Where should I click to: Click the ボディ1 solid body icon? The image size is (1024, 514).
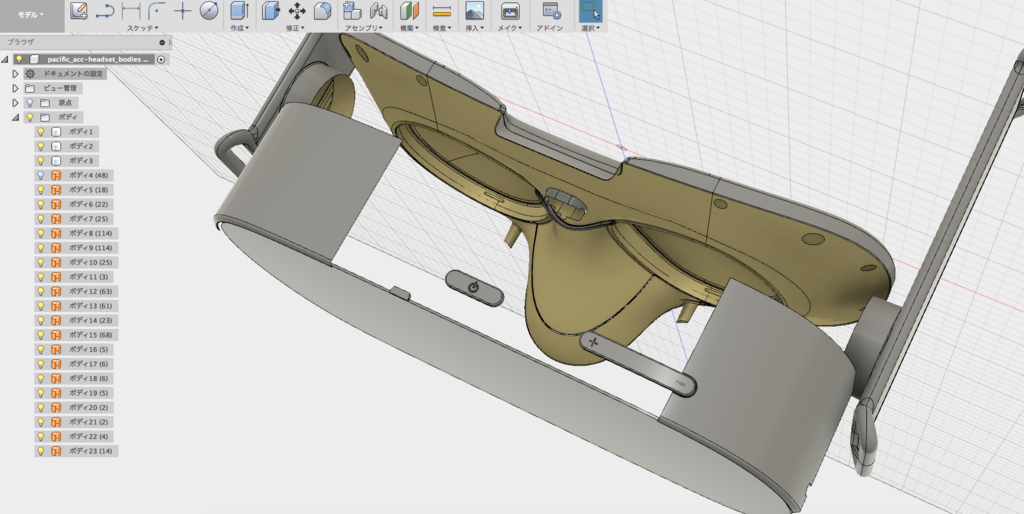point(56,132)
